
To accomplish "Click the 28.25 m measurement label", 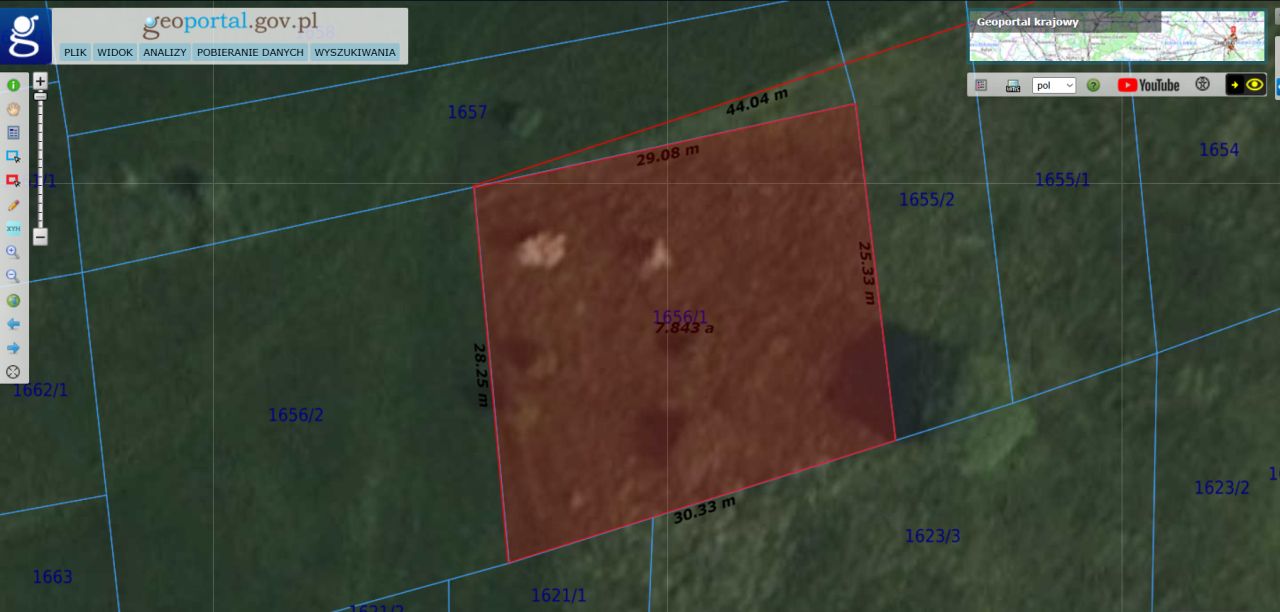I will click(481, 374).
